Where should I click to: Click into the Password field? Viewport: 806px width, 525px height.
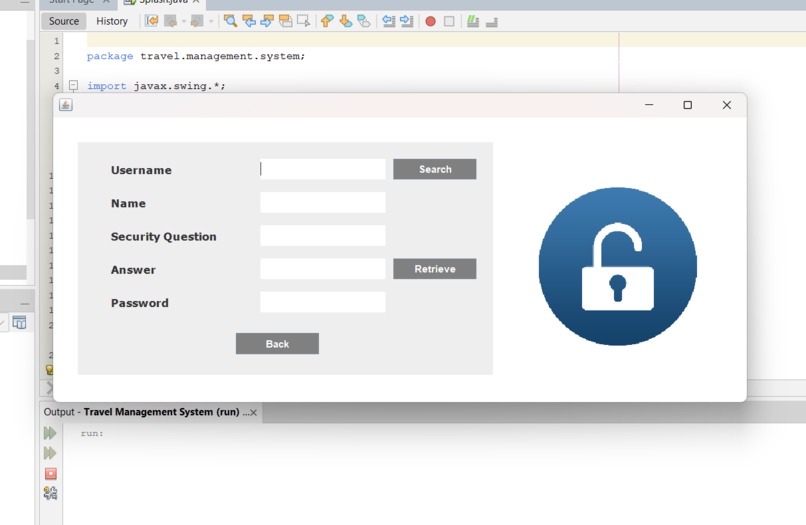point(322,302)
